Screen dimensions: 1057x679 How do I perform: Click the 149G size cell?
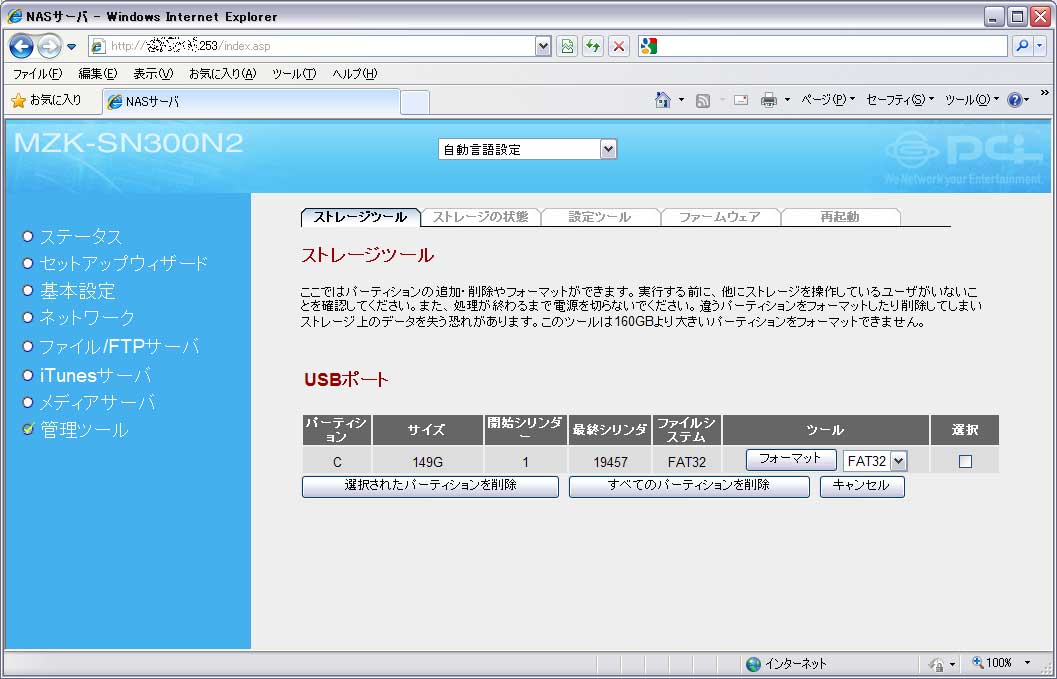427,462
